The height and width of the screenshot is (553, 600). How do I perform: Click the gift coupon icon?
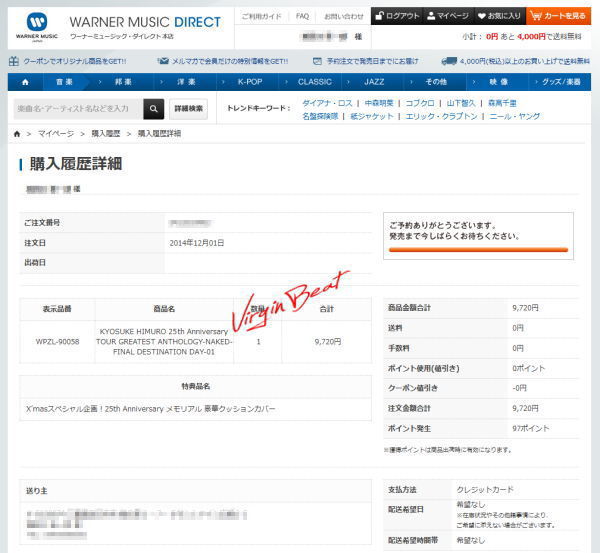coord(13,61)
